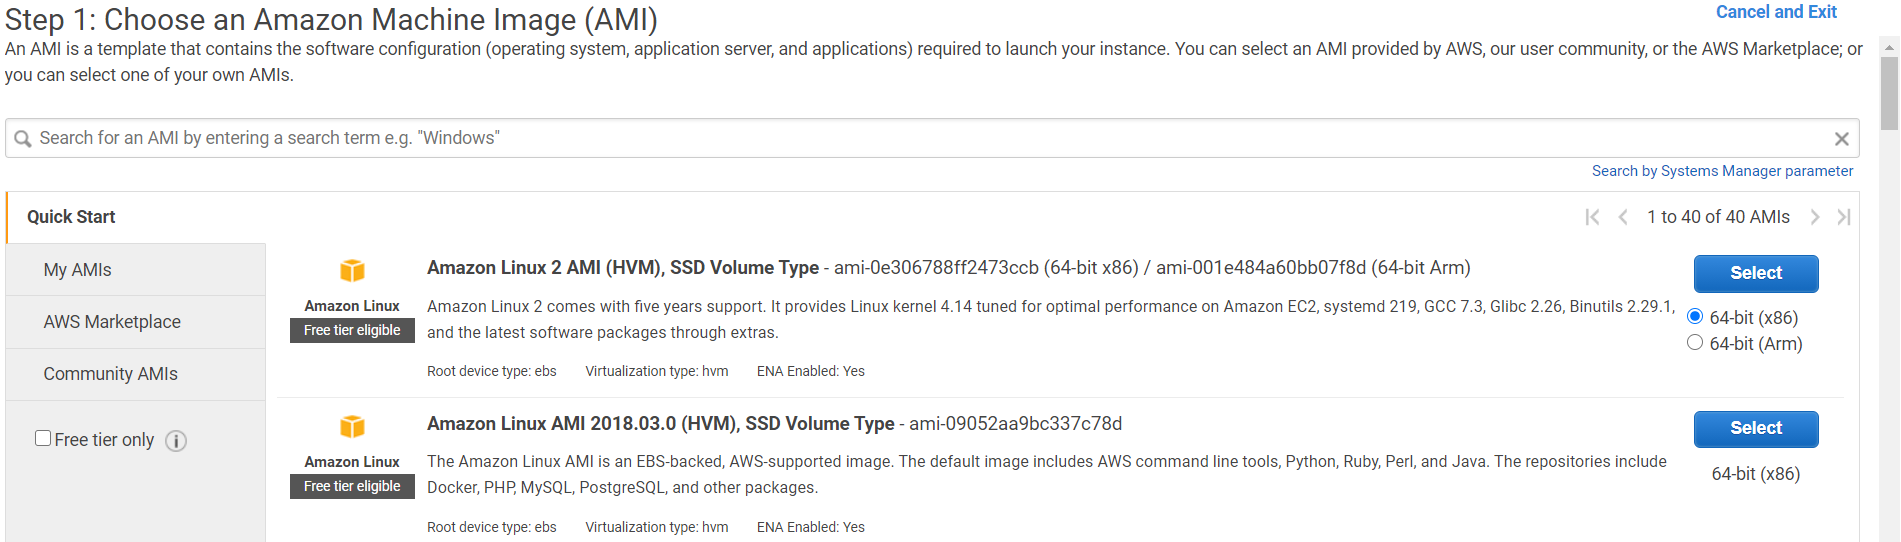The width and height of the screenshot is (1901, 542).
Task: Click the Amazon Linux 2018.03.0 box icon
Action: [352, 426]
